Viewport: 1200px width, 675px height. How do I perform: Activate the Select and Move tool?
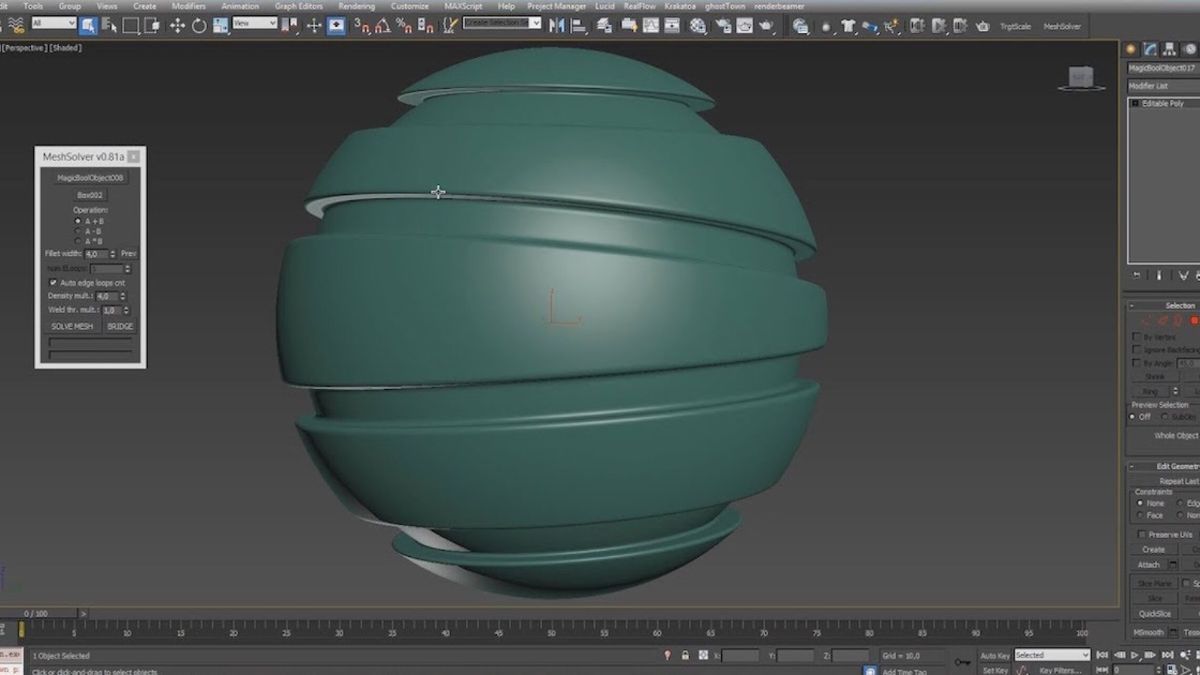coord(177,24)
